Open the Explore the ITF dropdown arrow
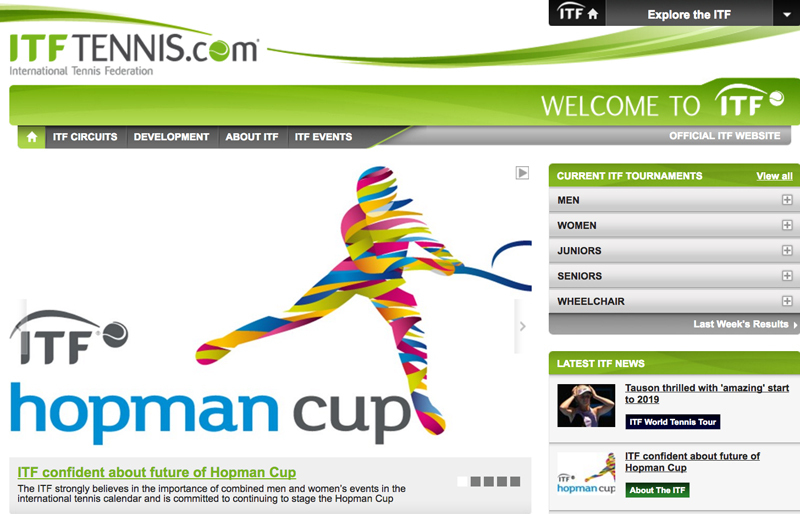The image size is (800, 514). [786, 14]
